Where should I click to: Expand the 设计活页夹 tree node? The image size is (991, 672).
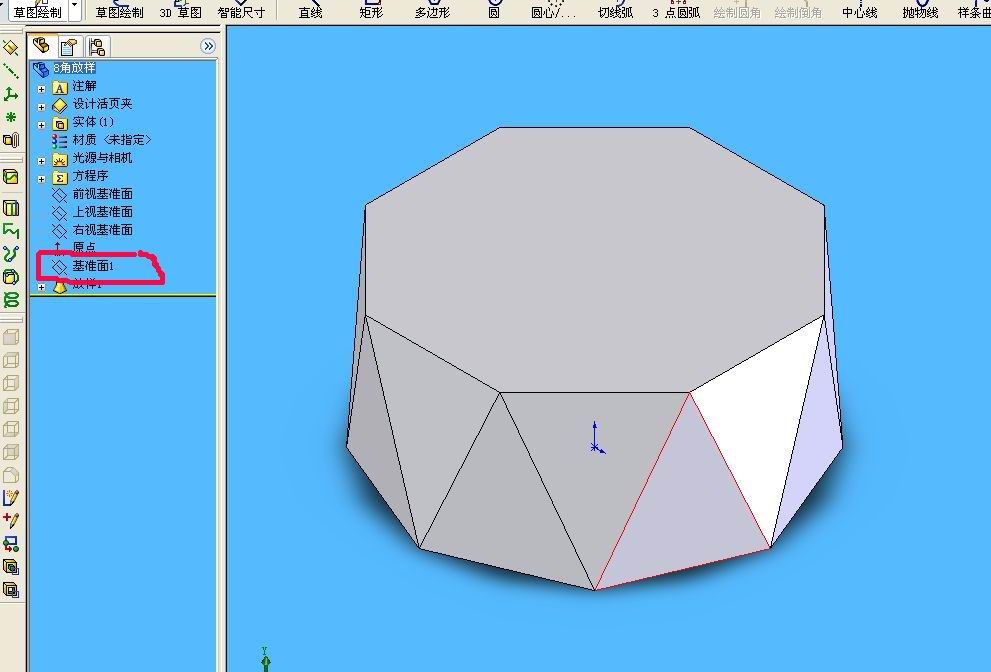point(42,107)
